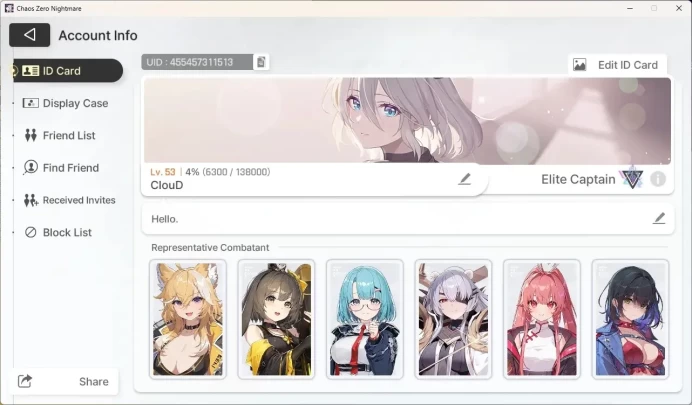The width and height of the screenshot is (692, 405).
Task: Click the Representative Combatant heading
Action: pos(210,248)
